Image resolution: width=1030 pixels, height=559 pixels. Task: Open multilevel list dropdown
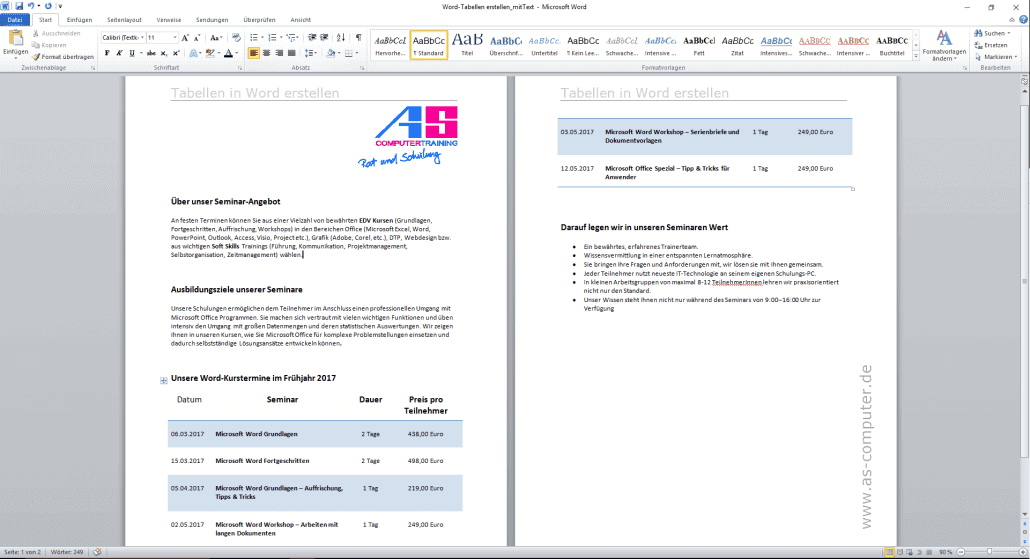coord(299,37)
